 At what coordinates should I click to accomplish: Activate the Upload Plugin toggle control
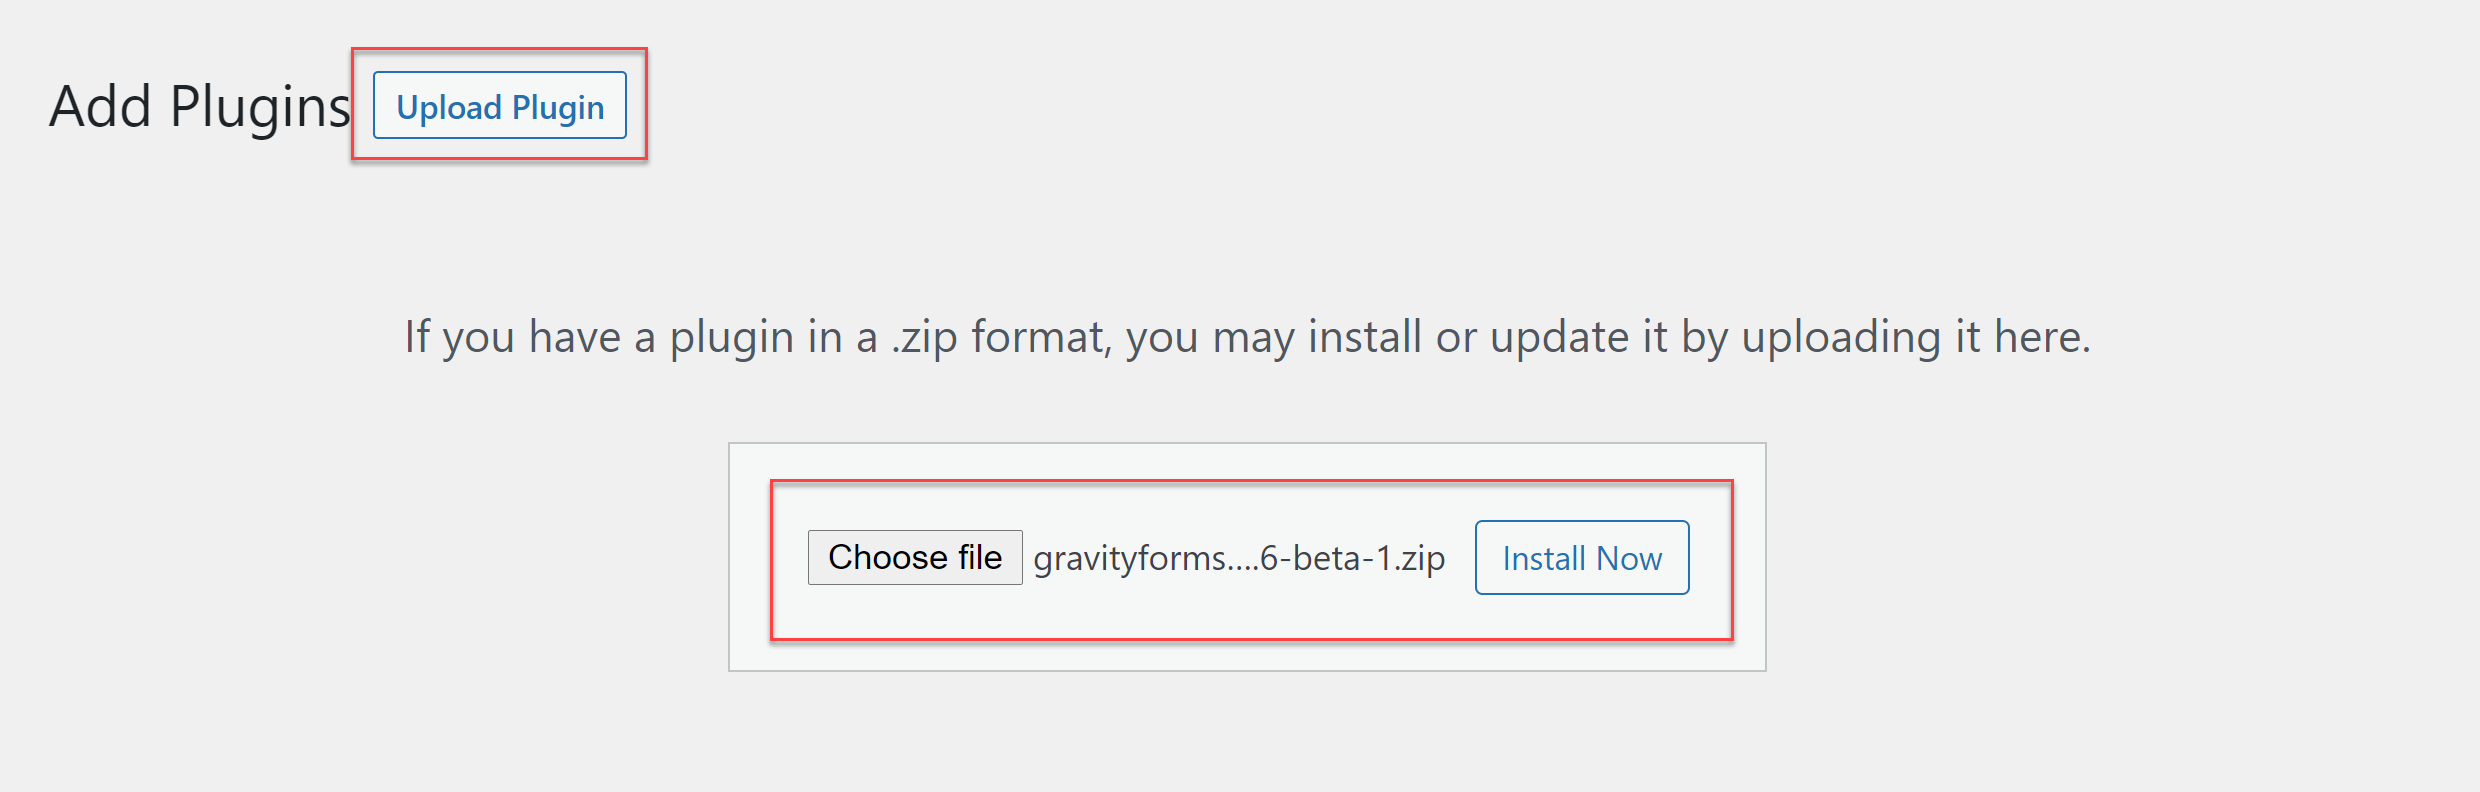pyautogui.click(x=500, y=106)
